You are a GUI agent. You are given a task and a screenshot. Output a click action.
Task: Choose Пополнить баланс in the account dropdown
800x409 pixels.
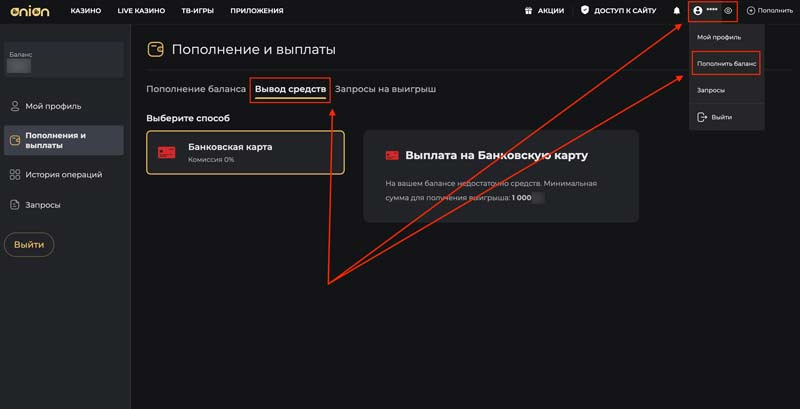point(726,64)
